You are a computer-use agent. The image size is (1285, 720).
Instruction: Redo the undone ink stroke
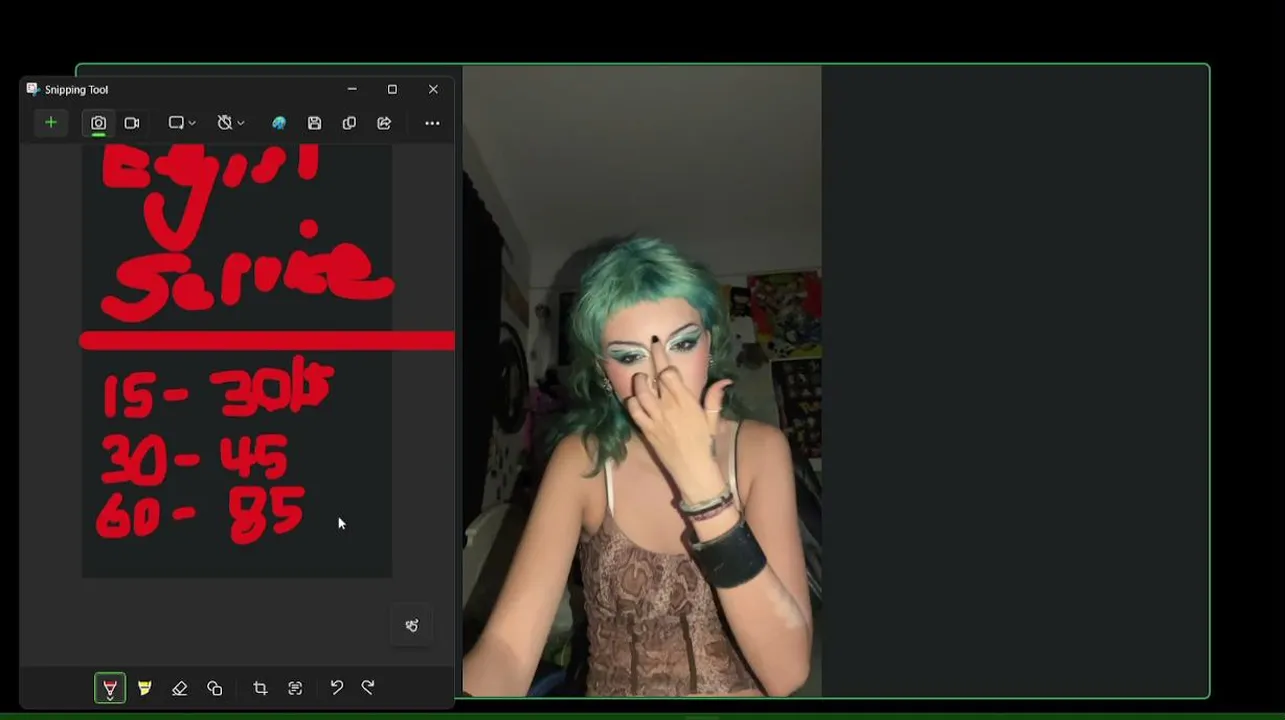368,688
